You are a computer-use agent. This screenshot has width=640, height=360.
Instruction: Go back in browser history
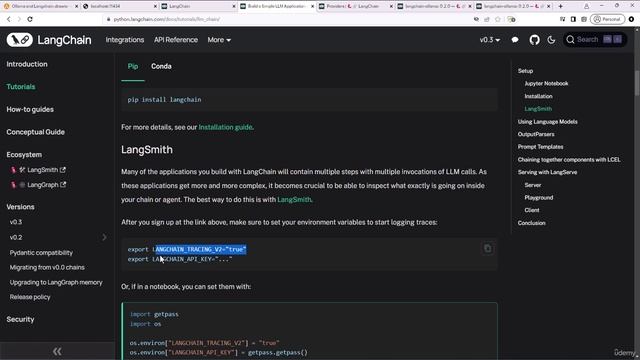tap(9, 19)
